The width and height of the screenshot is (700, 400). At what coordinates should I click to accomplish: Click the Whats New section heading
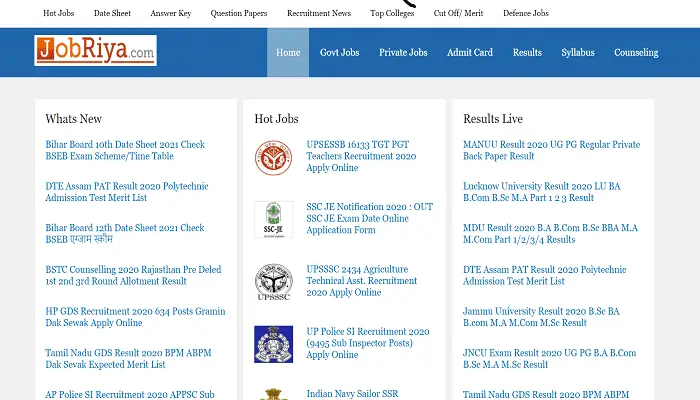tap(74, 119)
